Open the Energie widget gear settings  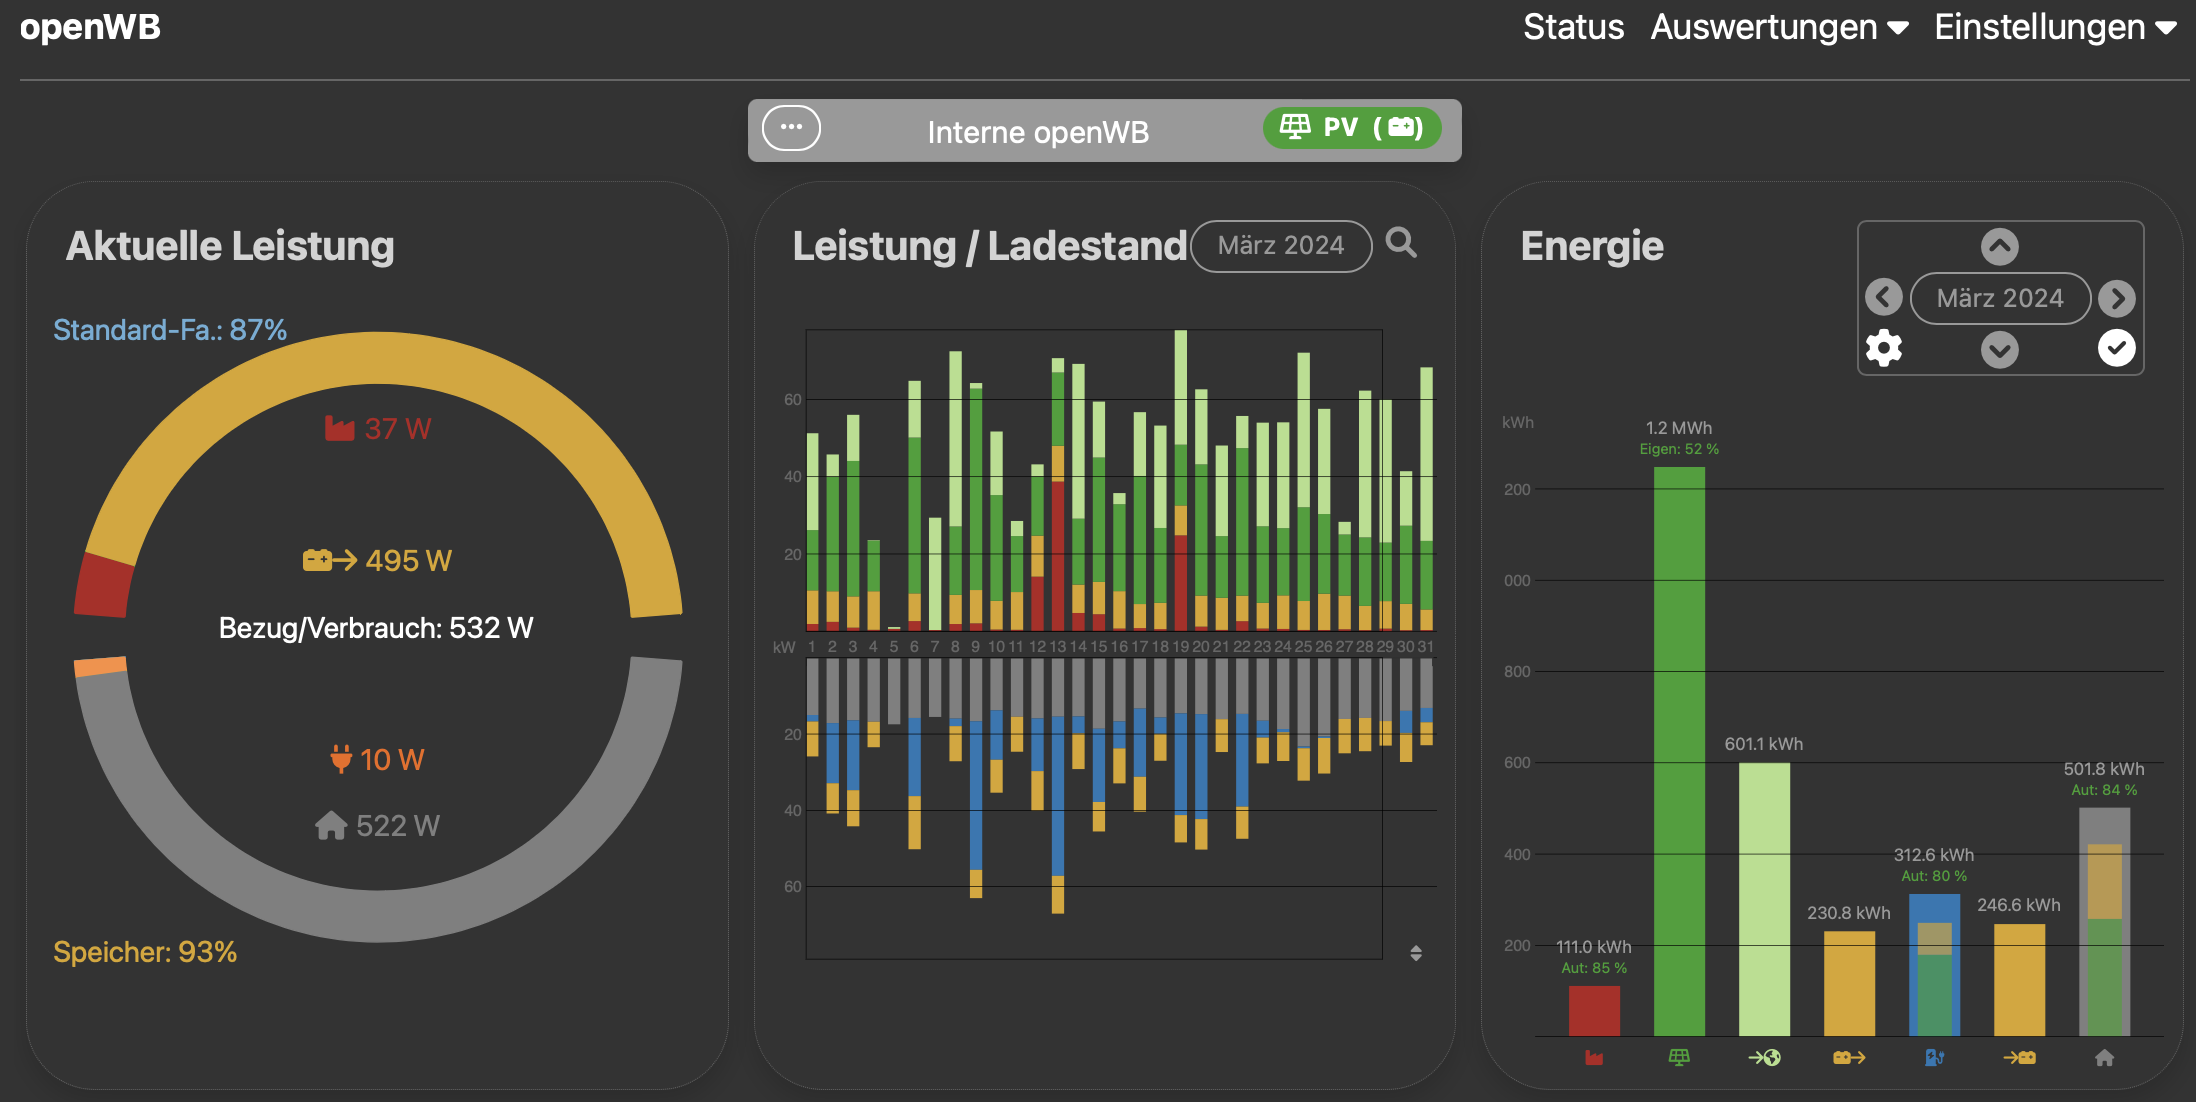click(x=1883, y=348)
